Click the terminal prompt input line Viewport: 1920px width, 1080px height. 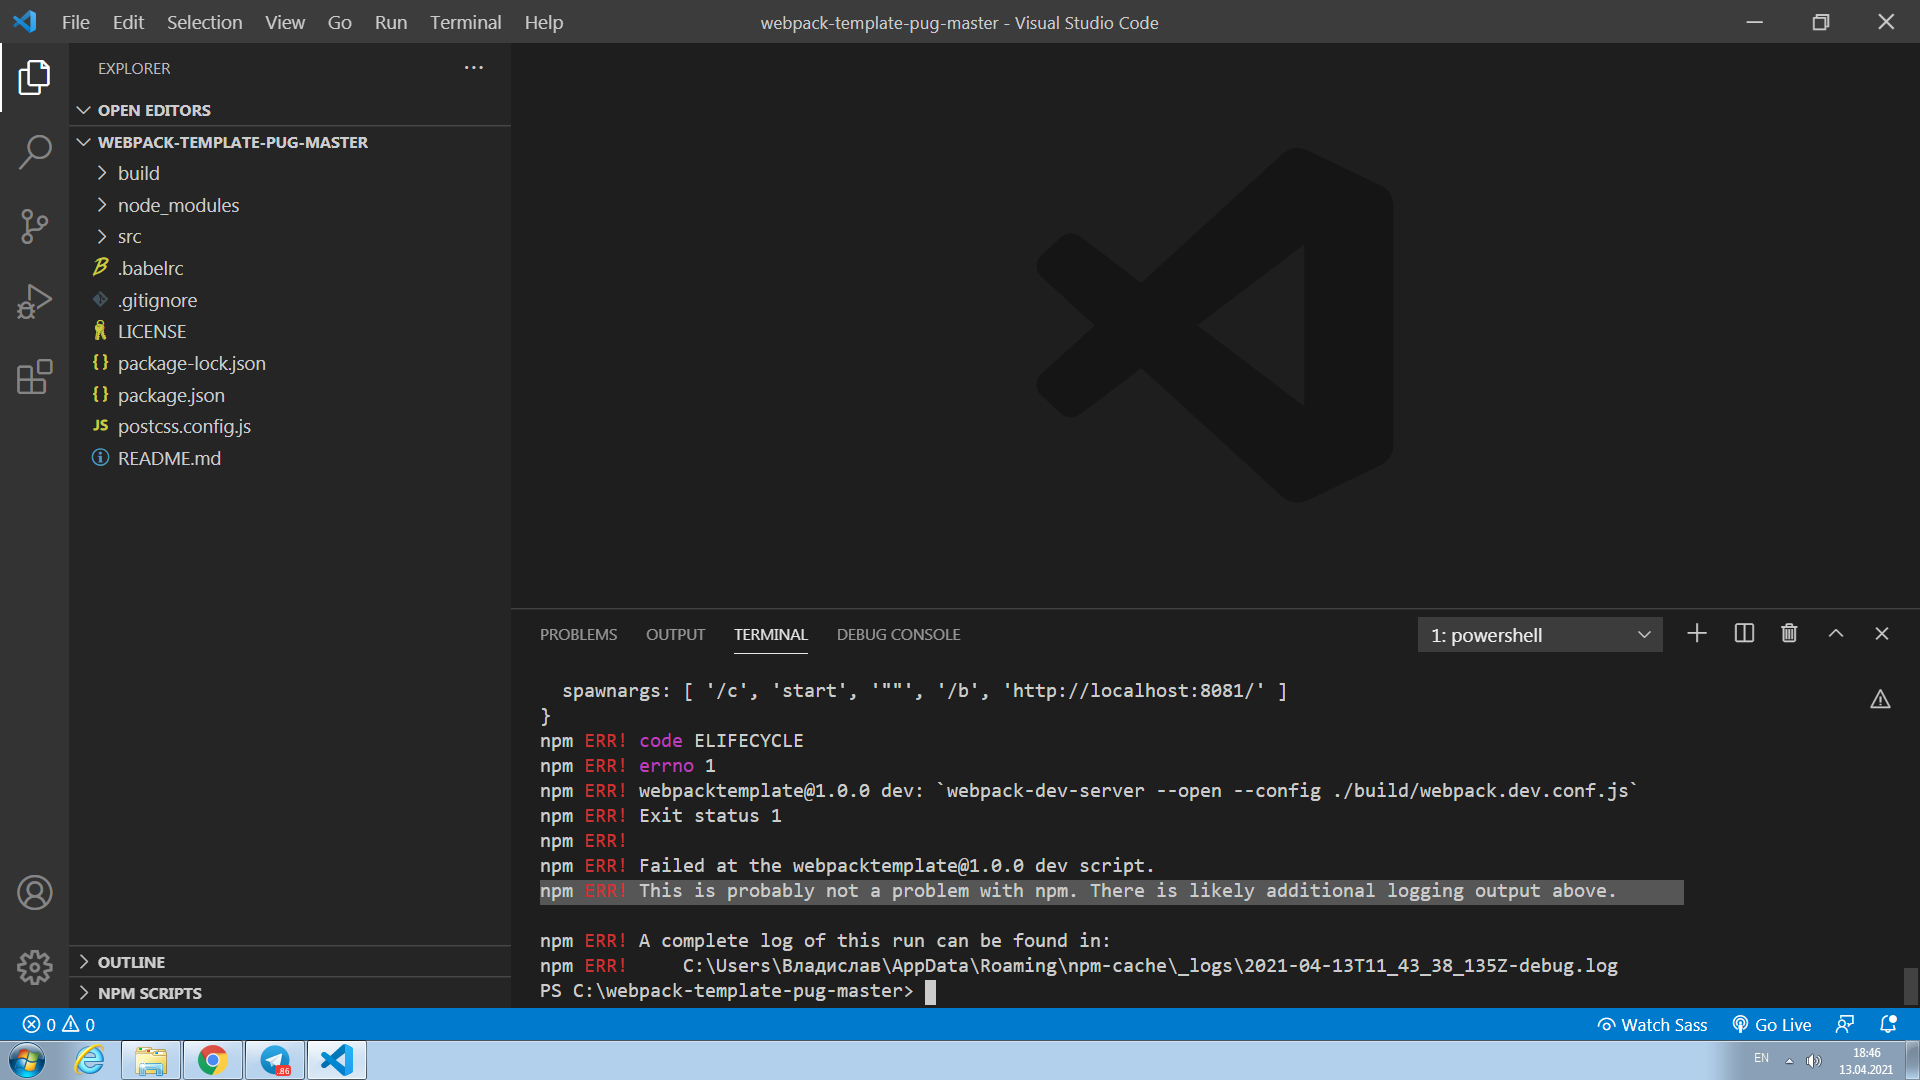[738, 991]
